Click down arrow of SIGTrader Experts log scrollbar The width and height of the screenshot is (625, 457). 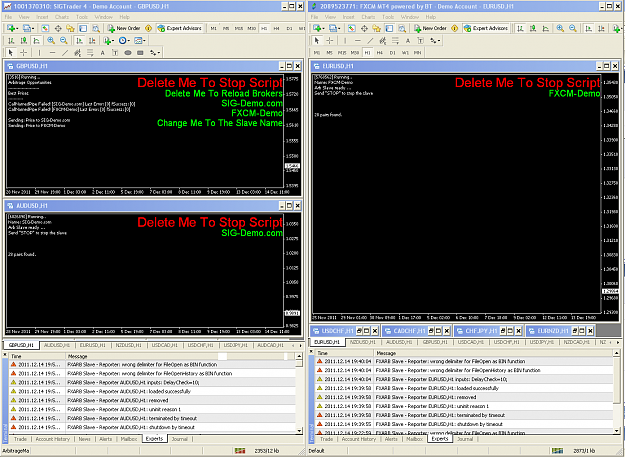(x=299, y=431)
